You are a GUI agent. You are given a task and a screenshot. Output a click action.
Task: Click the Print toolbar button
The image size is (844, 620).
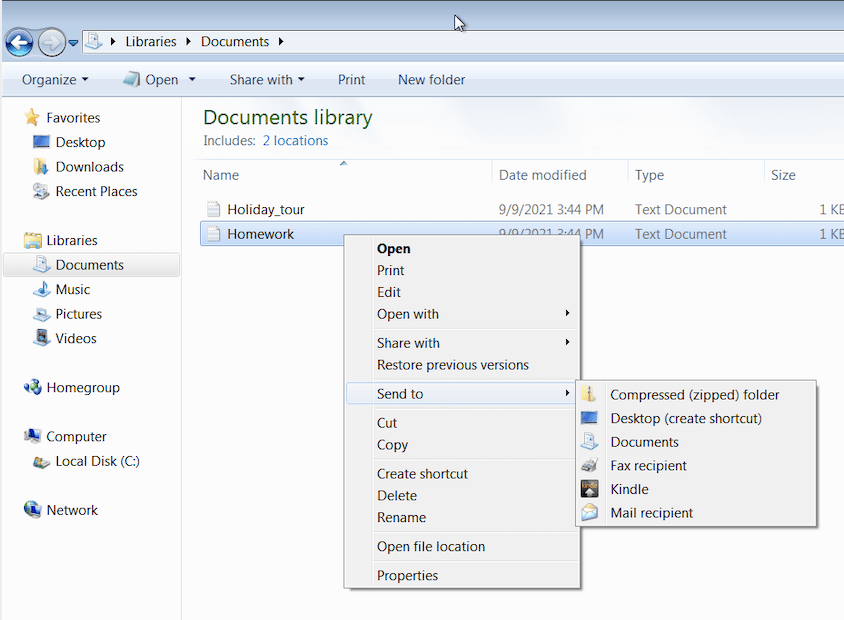[x=351, y=80]
